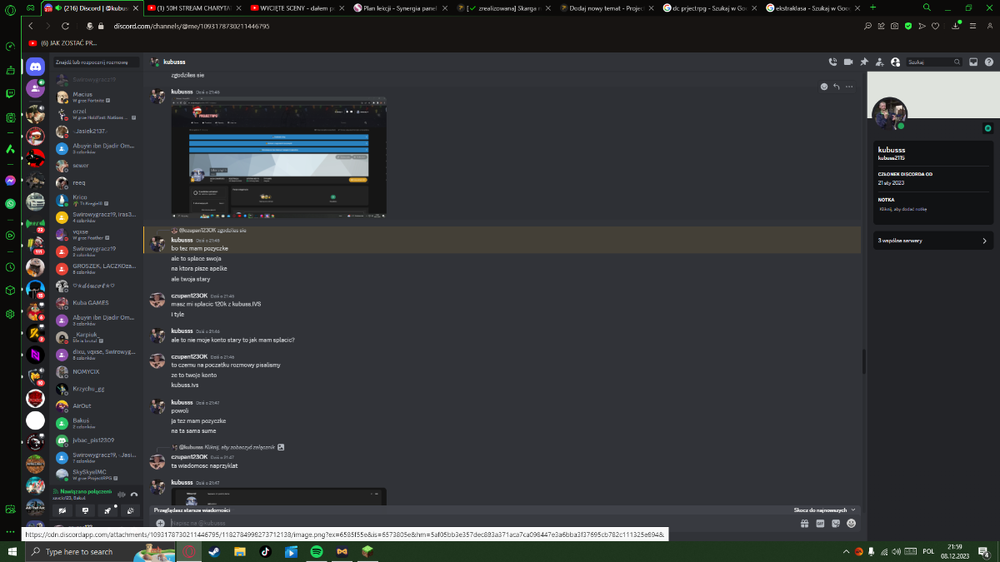Switch to Dodaj nowy temat tab
This screenshot has height=562, width=1000.
pos(606,8)
